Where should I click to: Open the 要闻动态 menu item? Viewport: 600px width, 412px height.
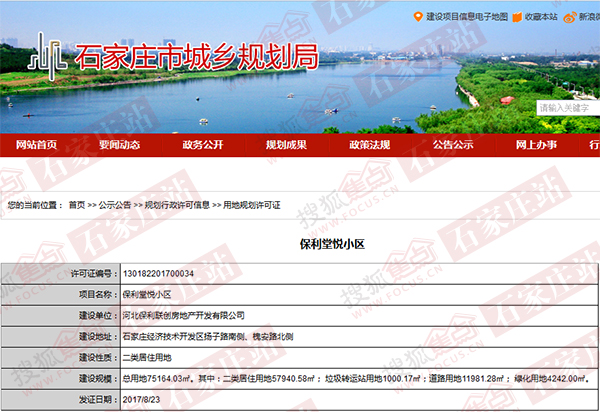(119, 145)
